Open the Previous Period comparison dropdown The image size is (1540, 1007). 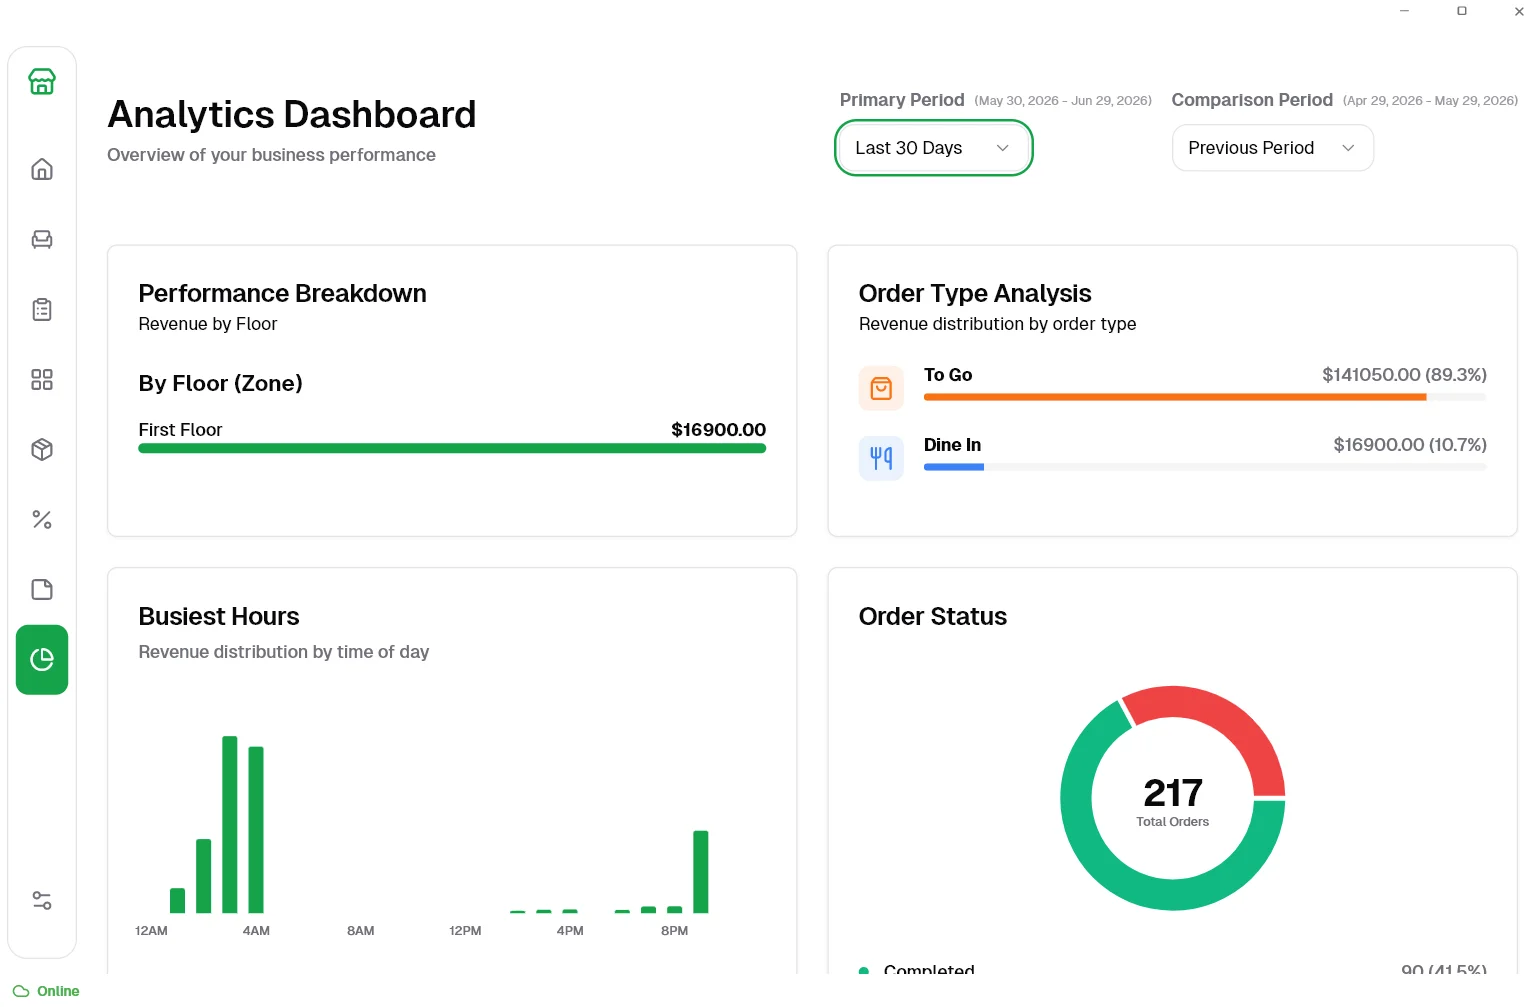pos(1272,148)
